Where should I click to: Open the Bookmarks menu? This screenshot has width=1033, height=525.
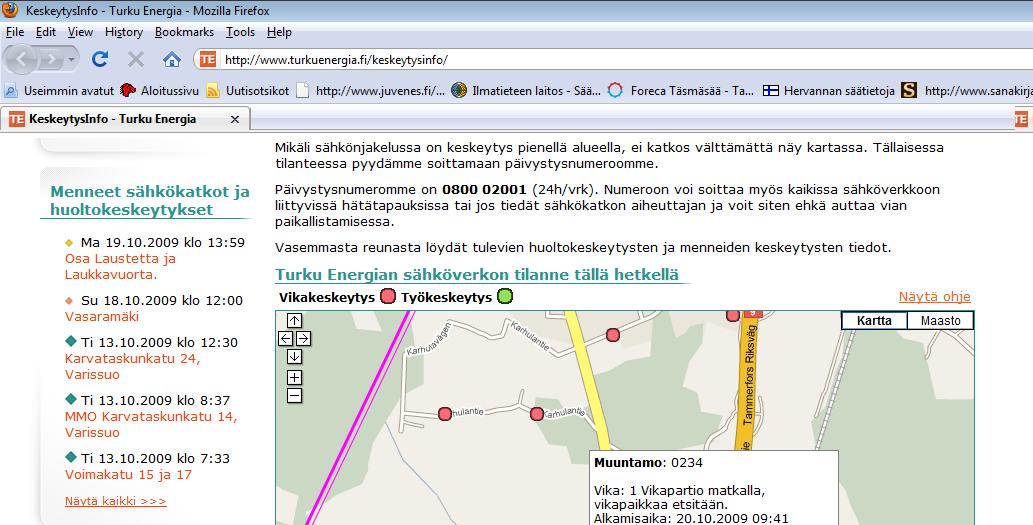(x=184, y=32)
